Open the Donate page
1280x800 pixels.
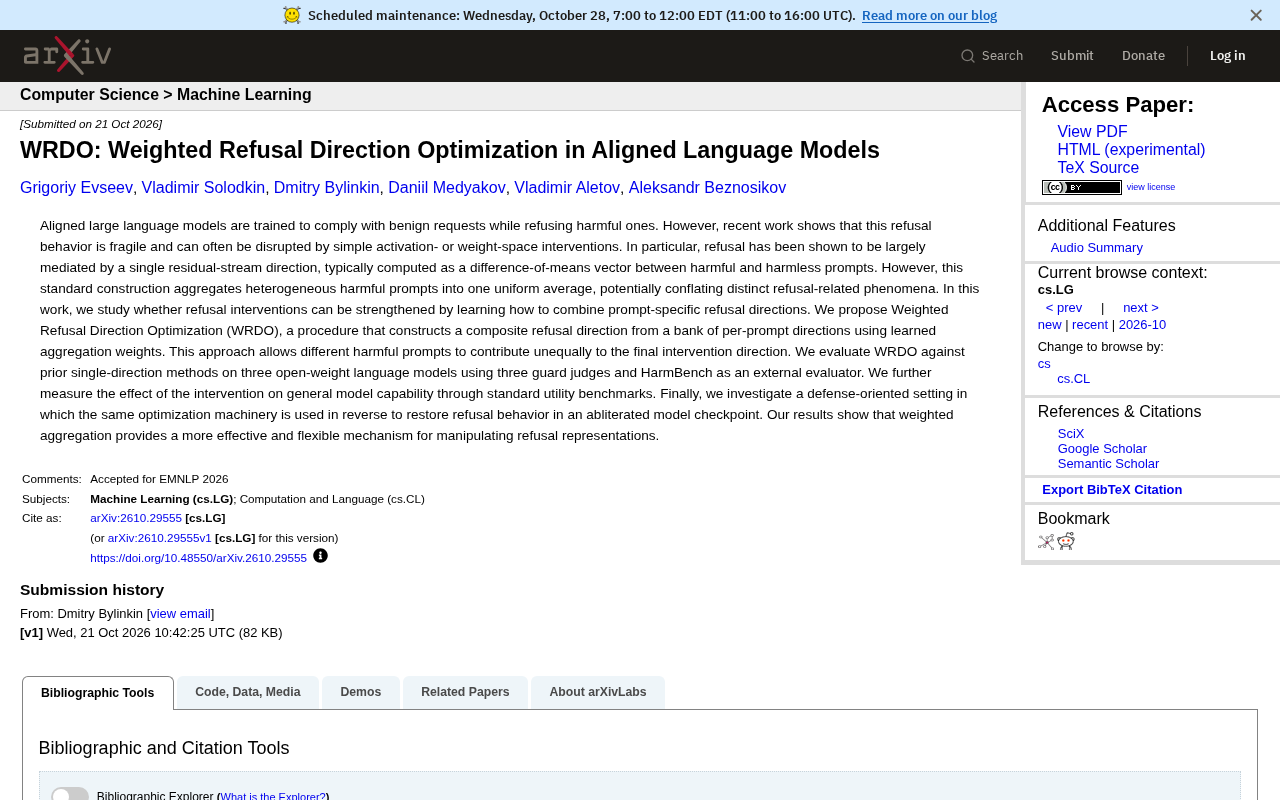(1143, 56)
